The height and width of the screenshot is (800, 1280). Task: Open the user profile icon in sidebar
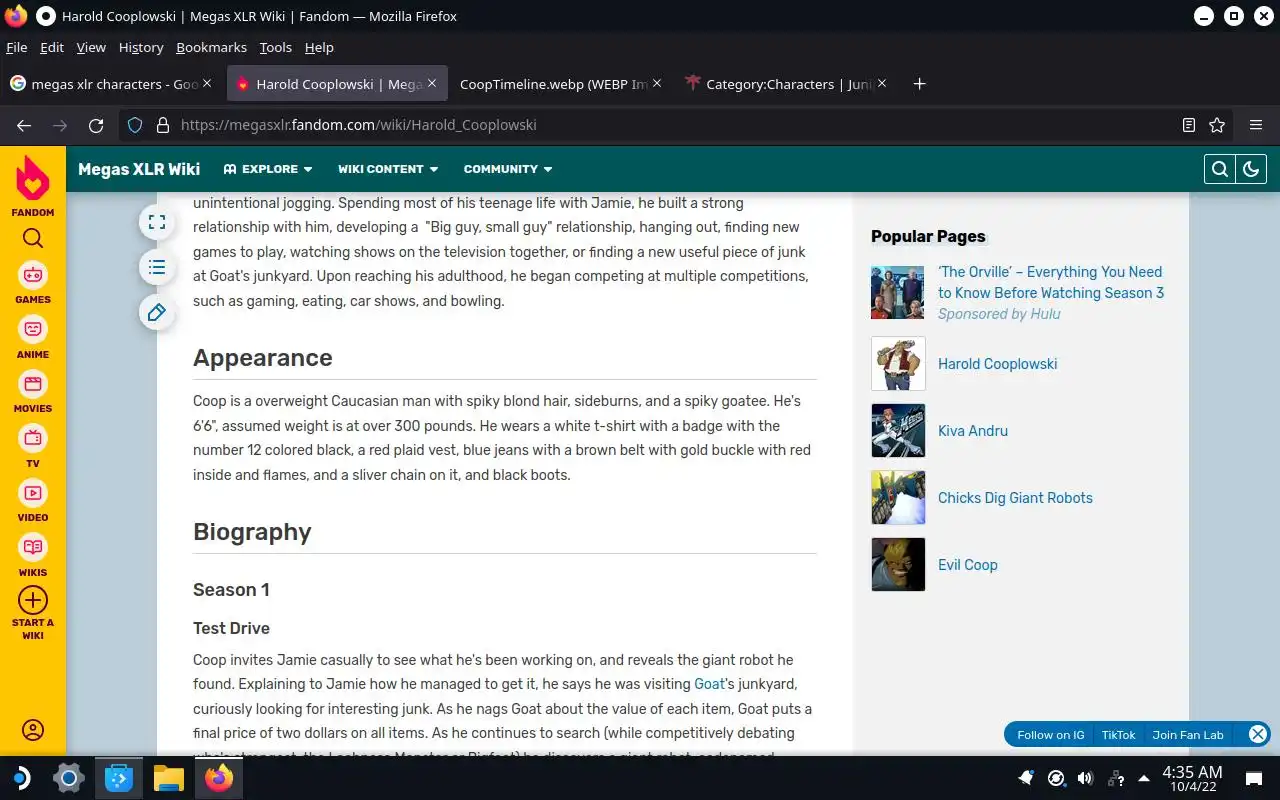click(x=33, y=730)
